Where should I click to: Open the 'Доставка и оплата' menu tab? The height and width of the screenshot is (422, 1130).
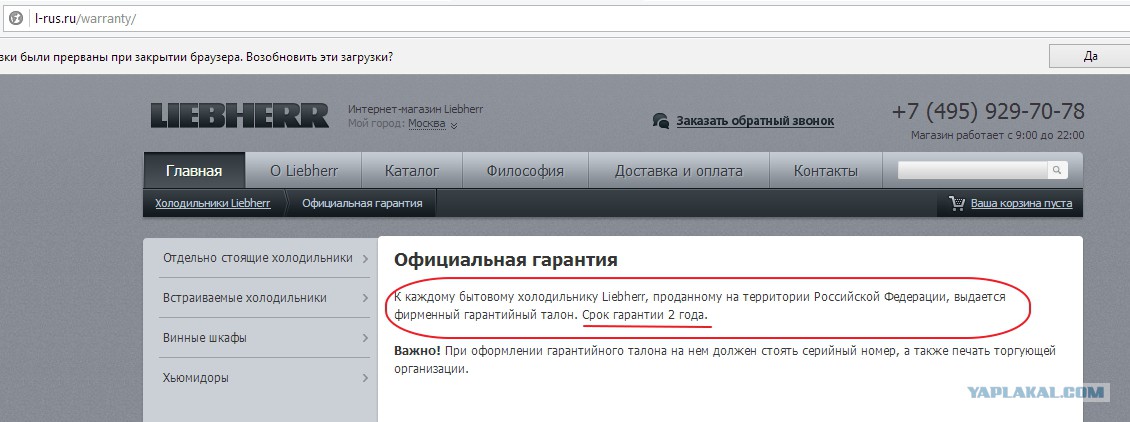tap(678, 171)
